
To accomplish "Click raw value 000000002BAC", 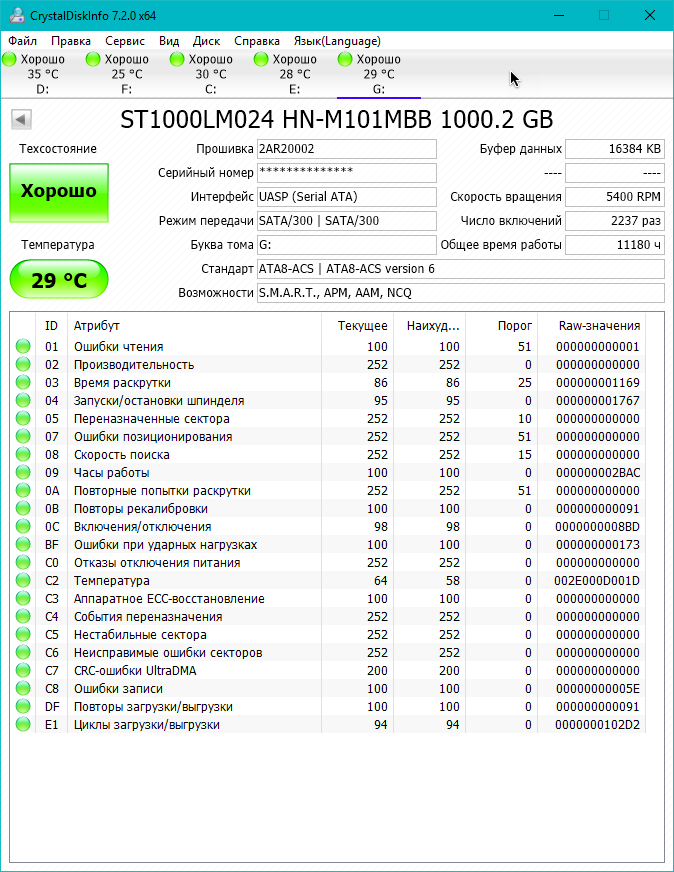I will pyautogui.click(x=598, y=473).
